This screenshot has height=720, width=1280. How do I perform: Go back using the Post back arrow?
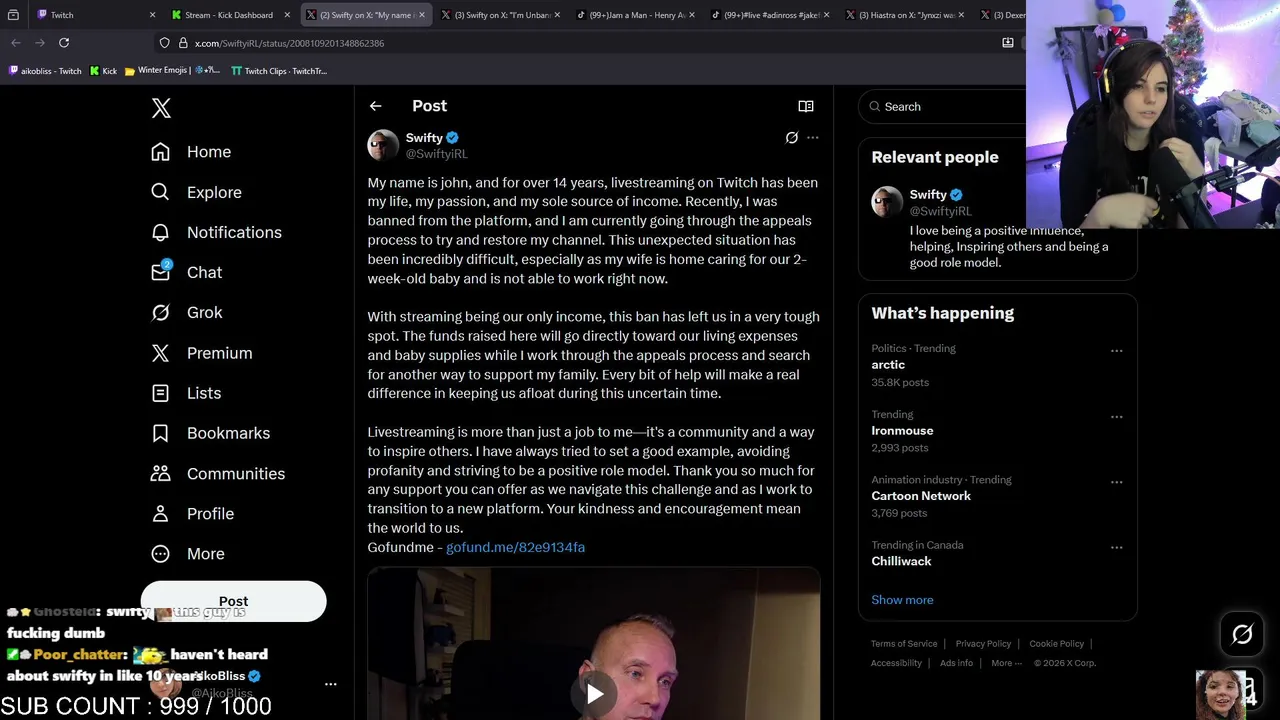pos(375,106)
